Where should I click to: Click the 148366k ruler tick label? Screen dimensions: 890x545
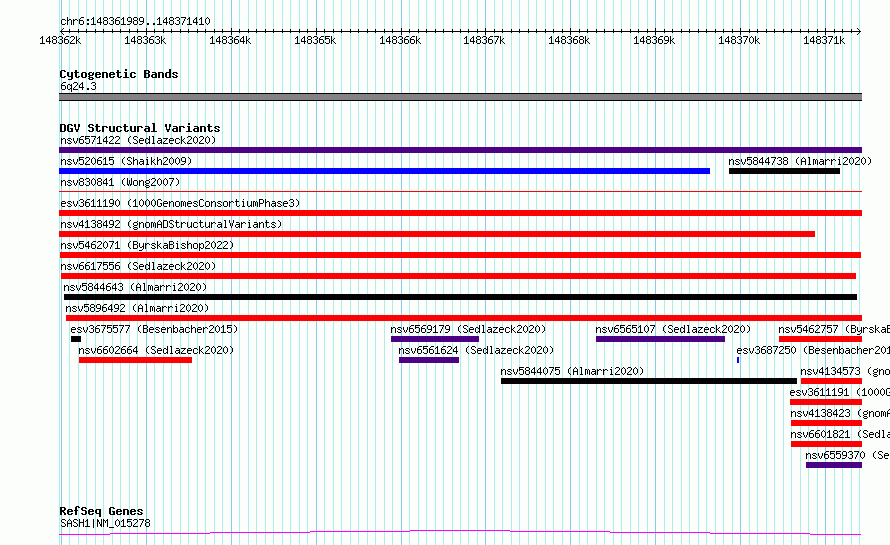pyautogui.click(x=400, y=40)
